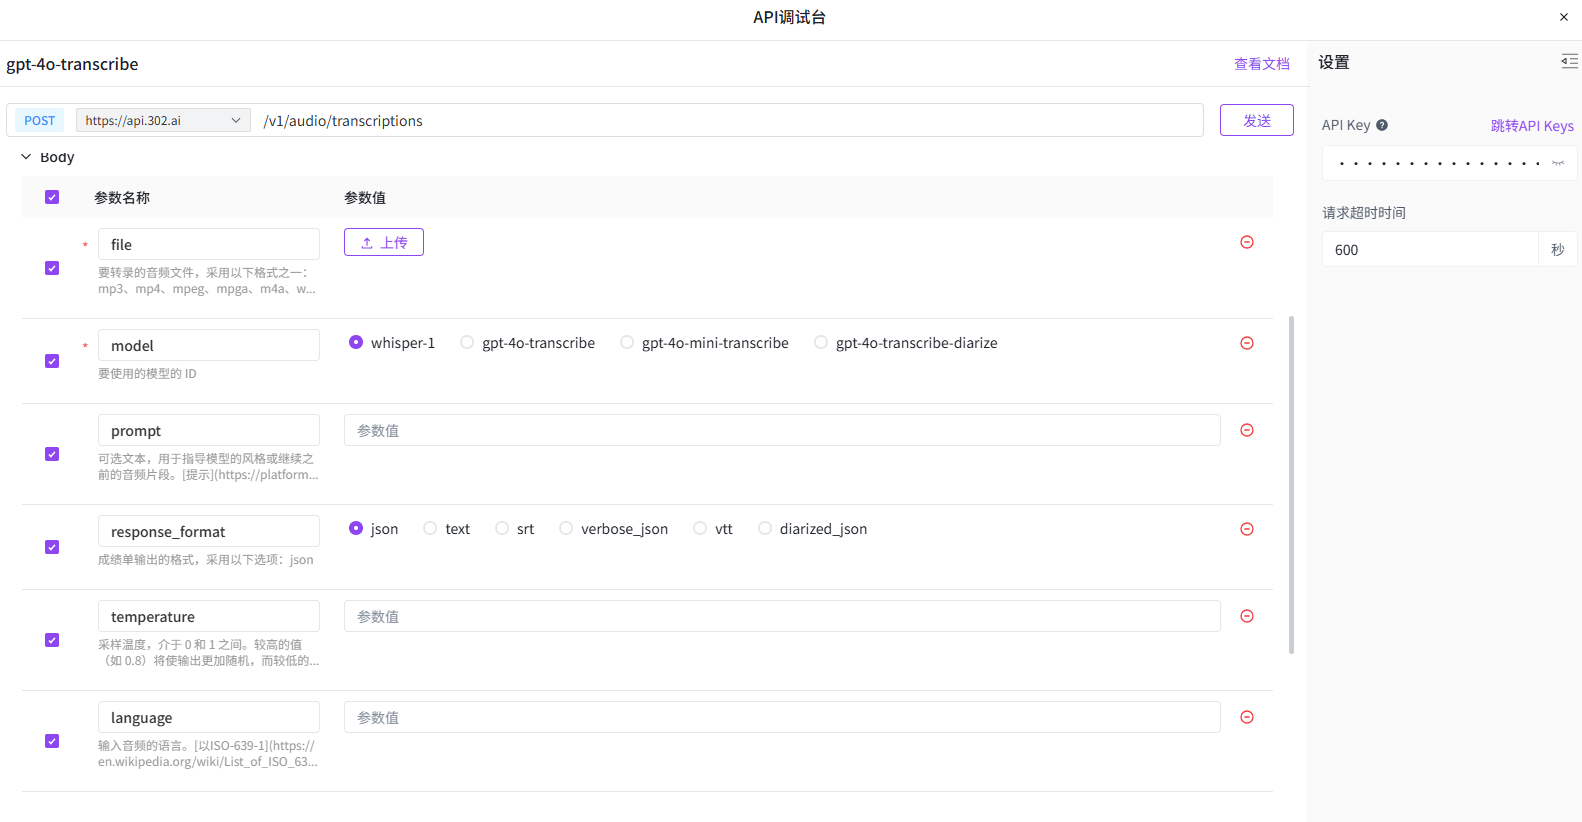Remove the language parameter row
This screenshot has width=1582, height=822.
click(x=1246, y=717)
